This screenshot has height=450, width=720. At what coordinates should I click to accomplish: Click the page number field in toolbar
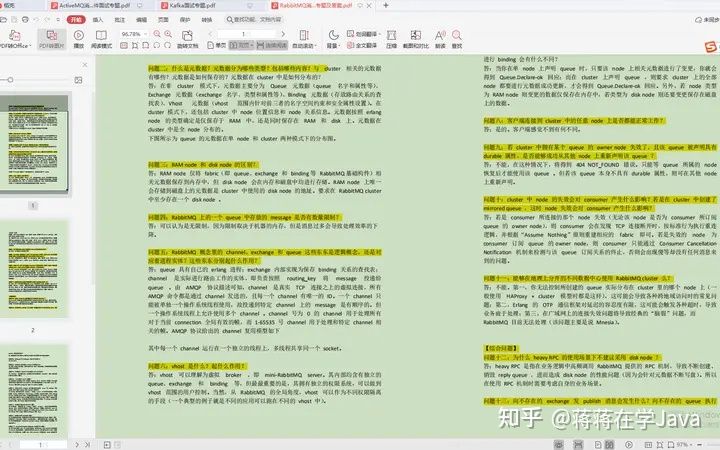click(x=246, y=34)
